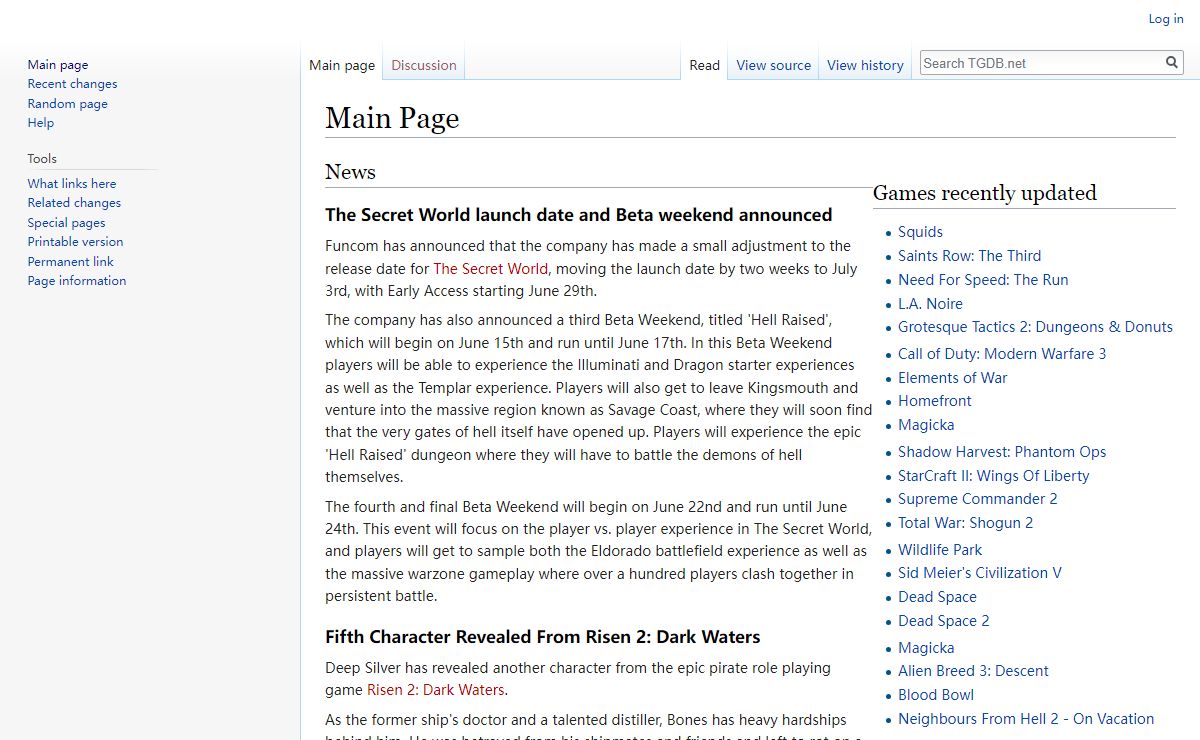The height and width of the screenshot is (740, 1200).
Task: Open Special pages list
Action: (x=66, y=223)
